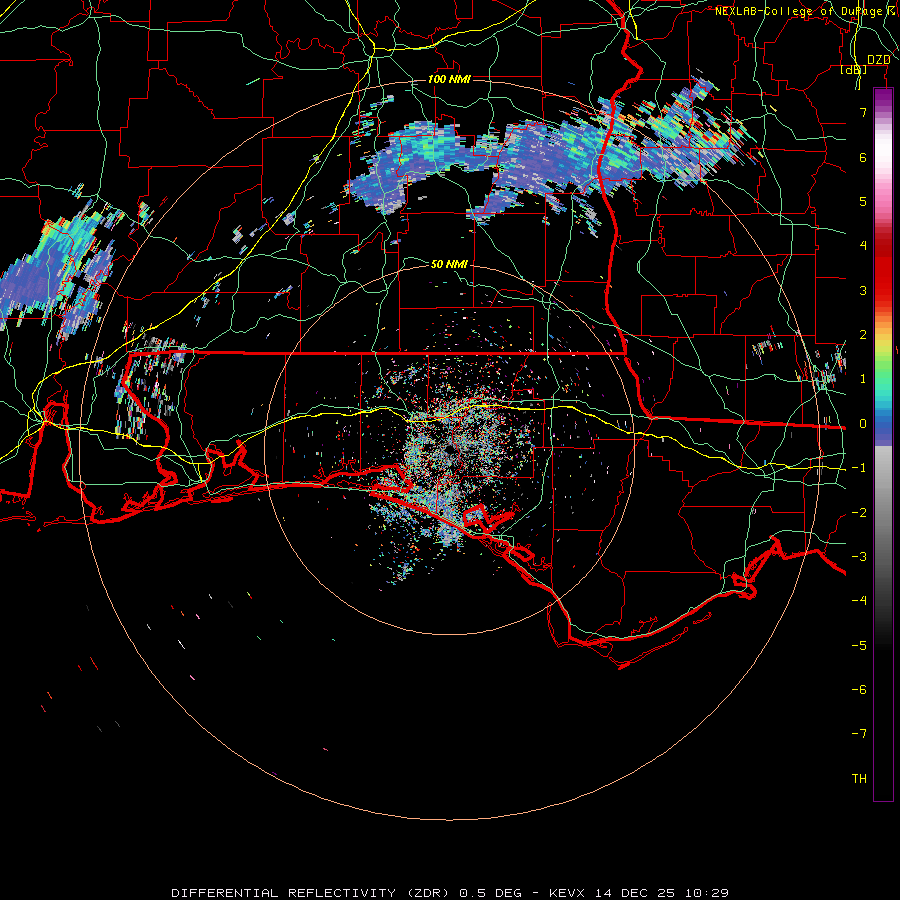Image resolution: width=900 pixels, height=900 pixels.
Task: Select the "-3" value on the scale
Action: [x=859, y=557]
